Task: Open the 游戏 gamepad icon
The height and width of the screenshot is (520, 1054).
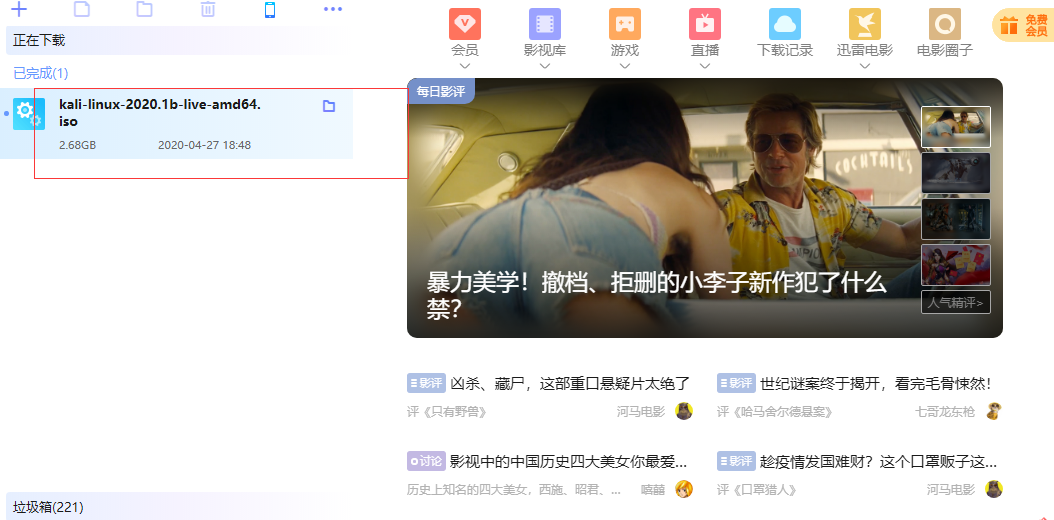Action: pos(624,24)
